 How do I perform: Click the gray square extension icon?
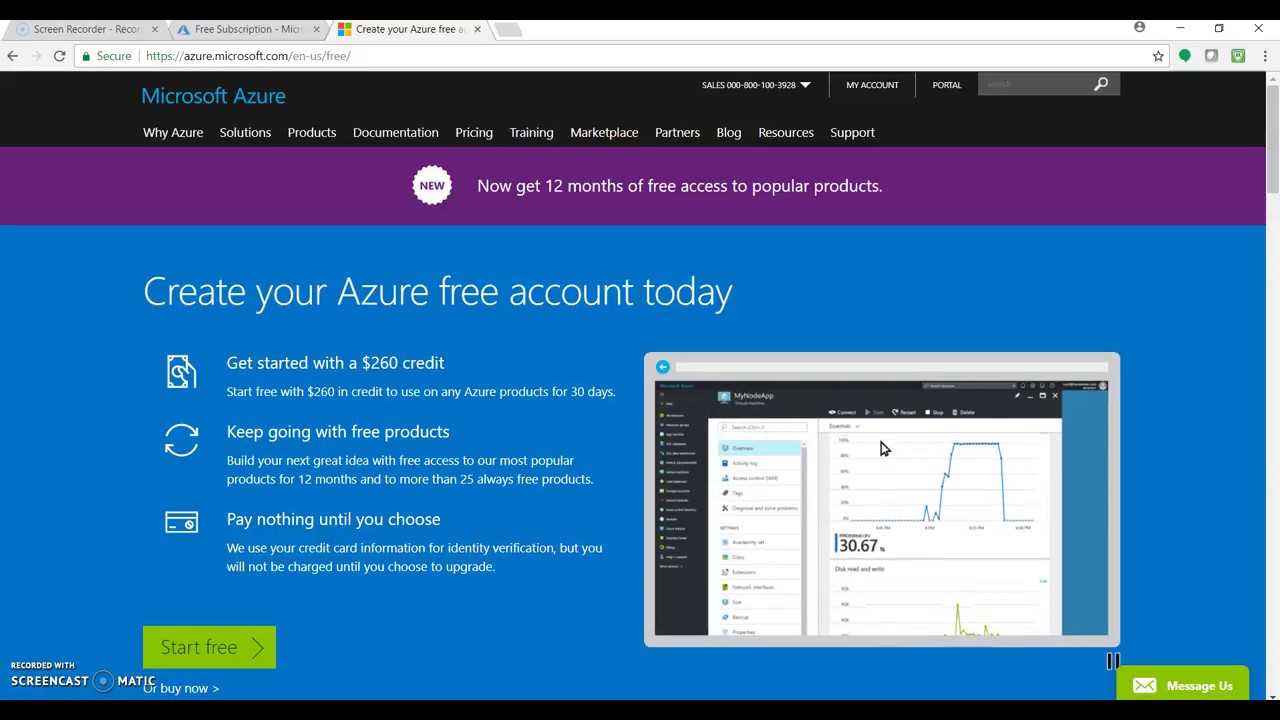(x=1211, y=56)
